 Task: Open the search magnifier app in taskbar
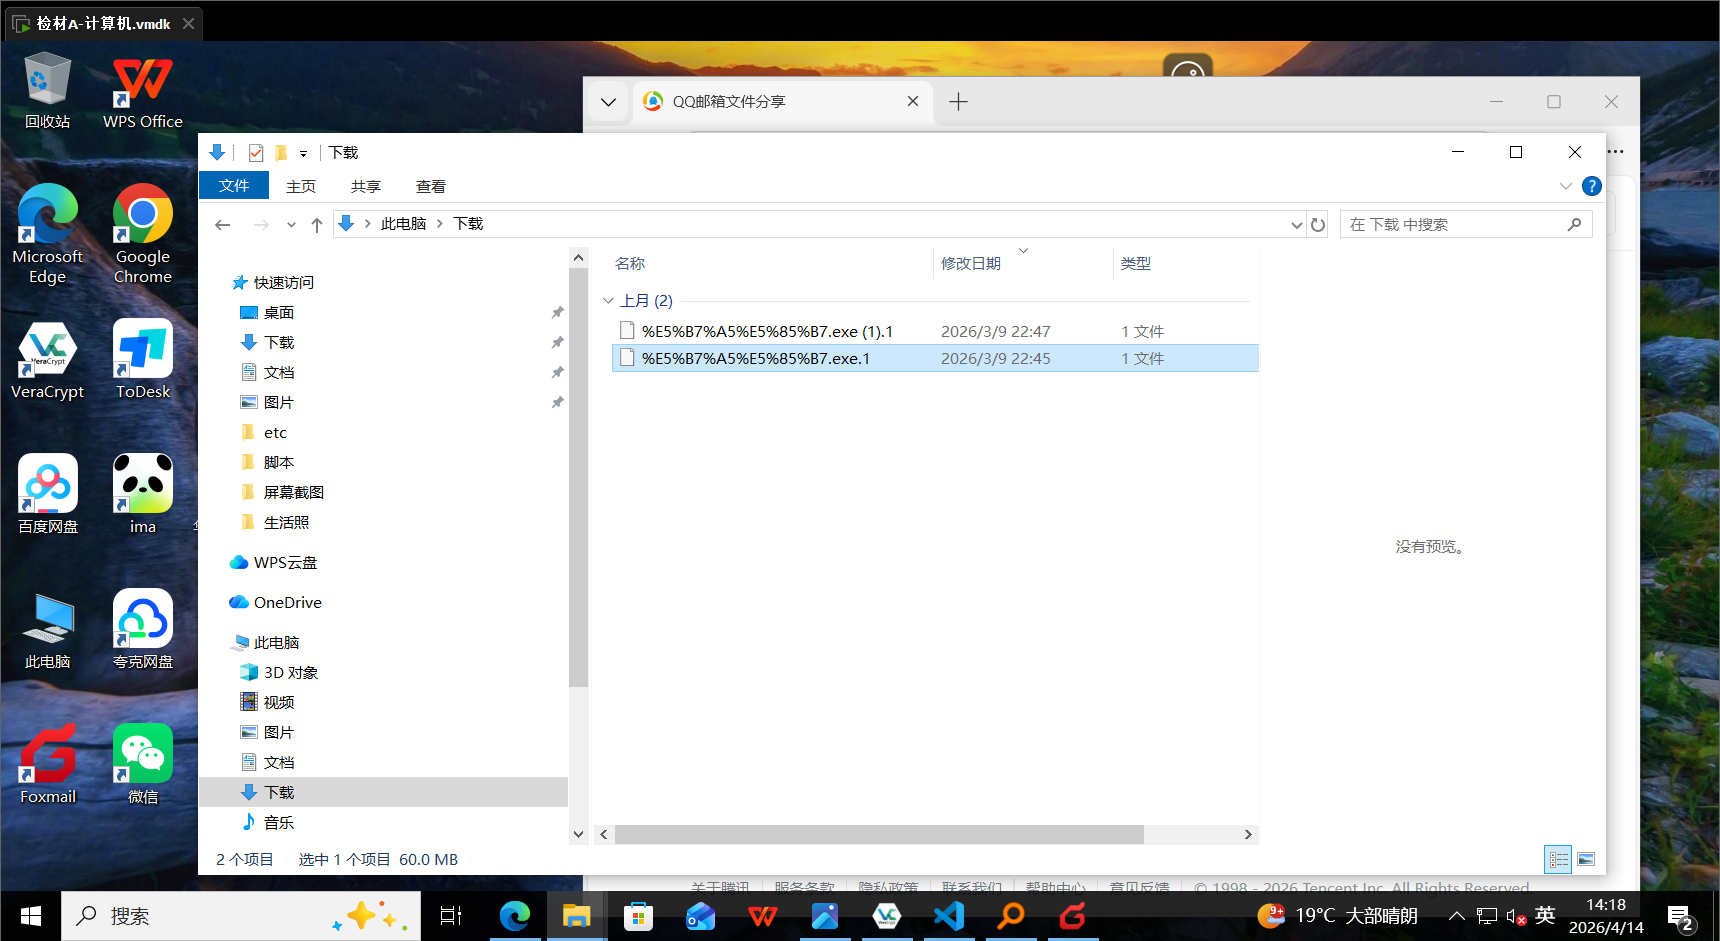1011,916
